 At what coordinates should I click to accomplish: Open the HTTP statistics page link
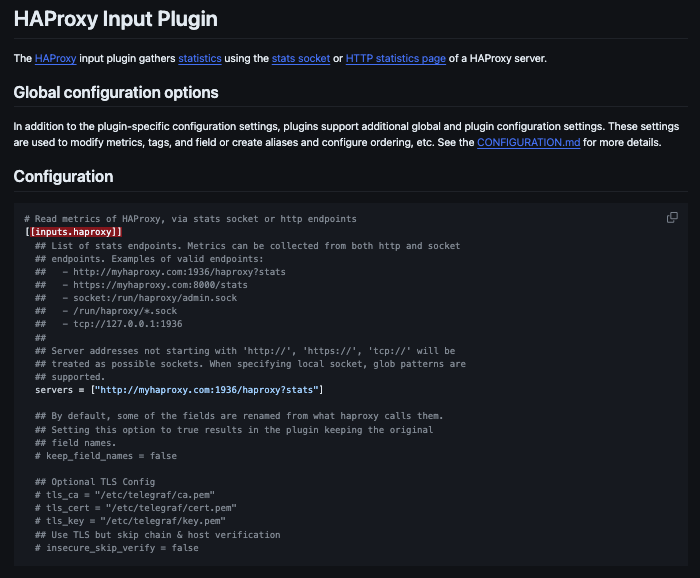click(x=396, y=58)
